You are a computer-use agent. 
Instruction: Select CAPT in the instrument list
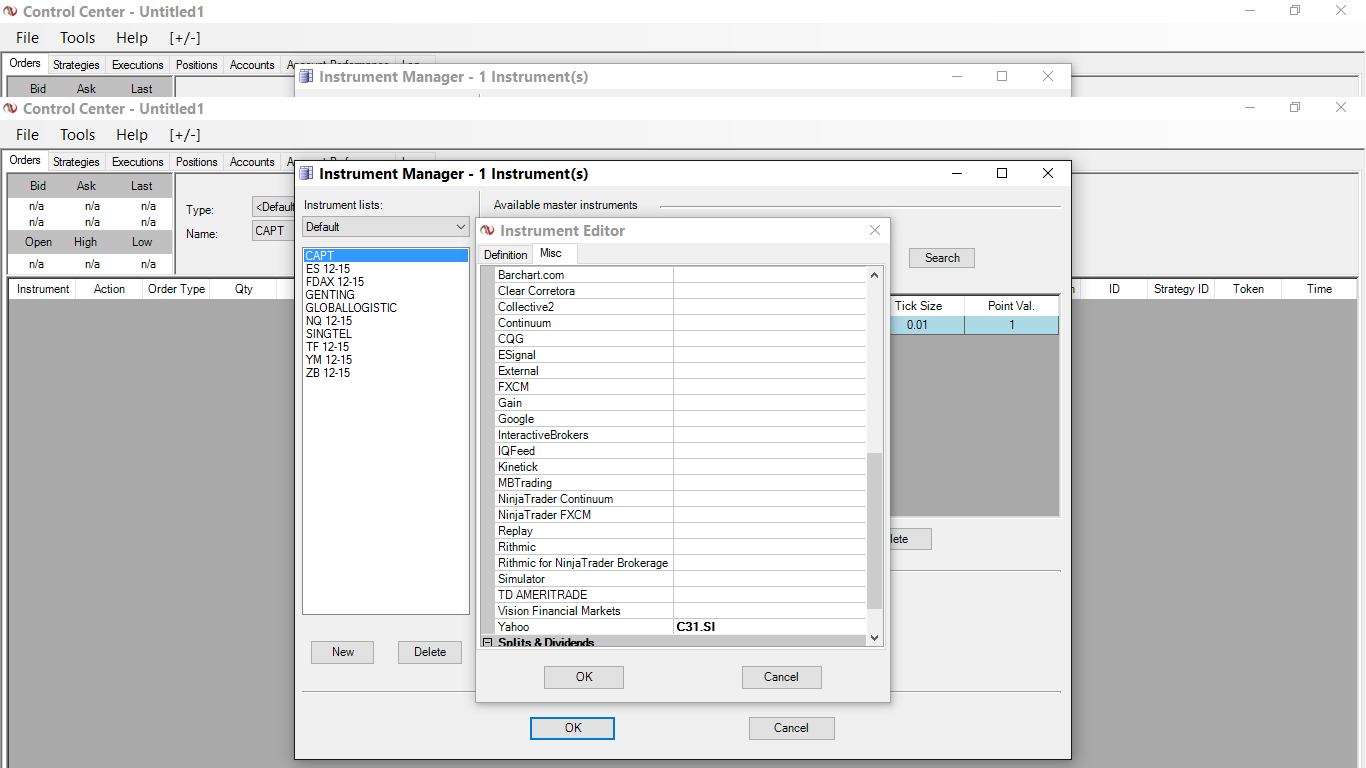point(386,256)
